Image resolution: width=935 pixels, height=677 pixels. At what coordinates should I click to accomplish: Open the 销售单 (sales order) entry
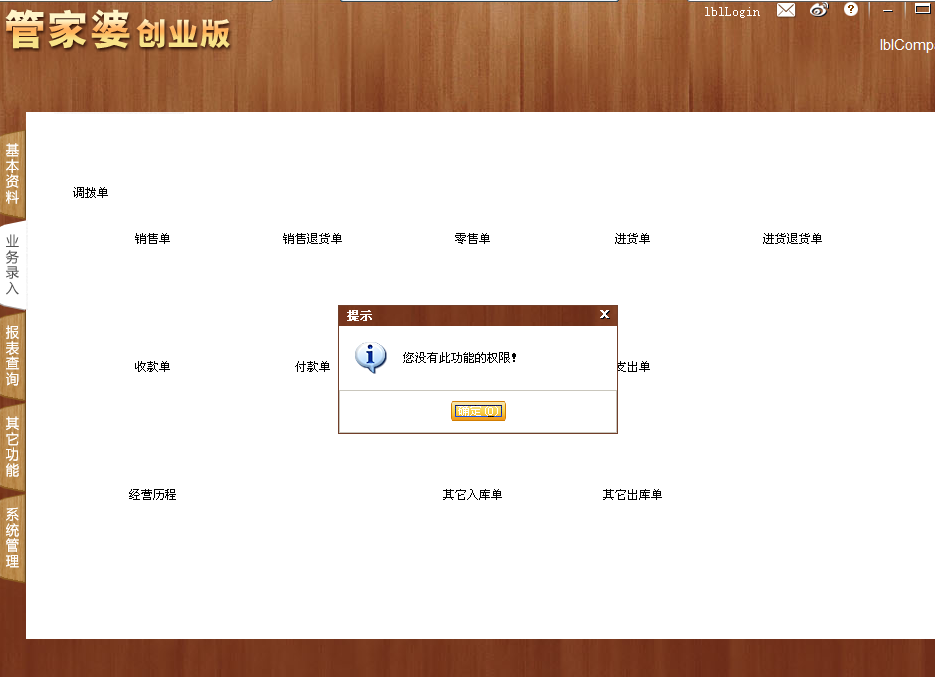tap(152, 239)
